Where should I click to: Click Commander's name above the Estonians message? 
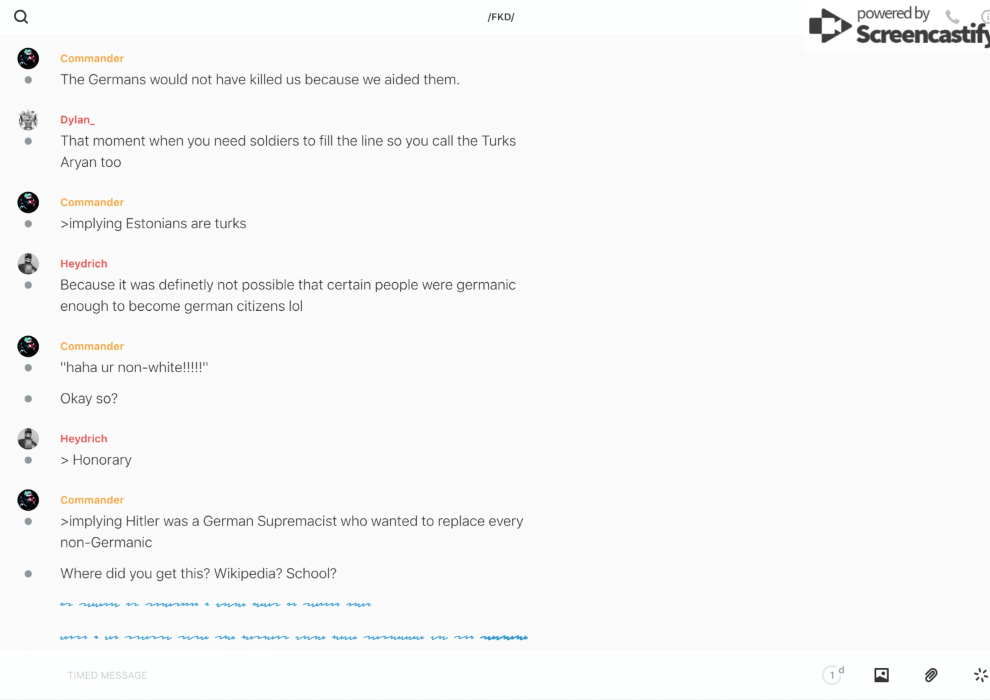[92, 202]
